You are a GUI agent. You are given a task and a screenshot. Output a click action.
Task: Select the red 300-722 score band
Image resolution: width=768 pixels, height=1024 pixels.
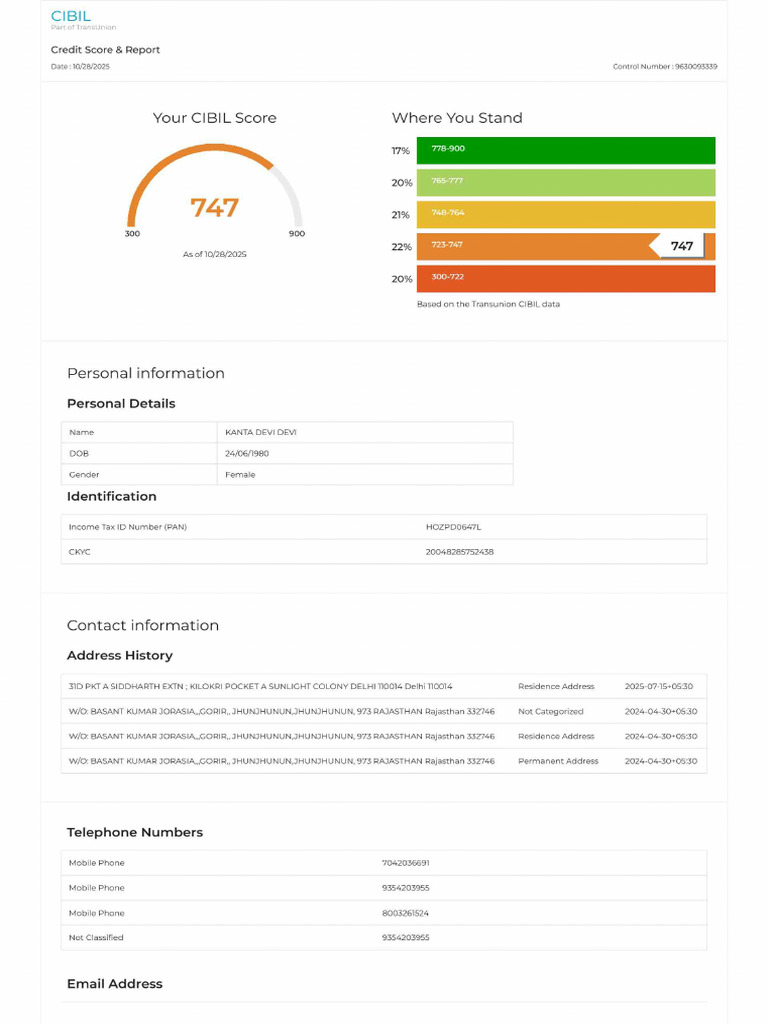click(x=566, y=278)
